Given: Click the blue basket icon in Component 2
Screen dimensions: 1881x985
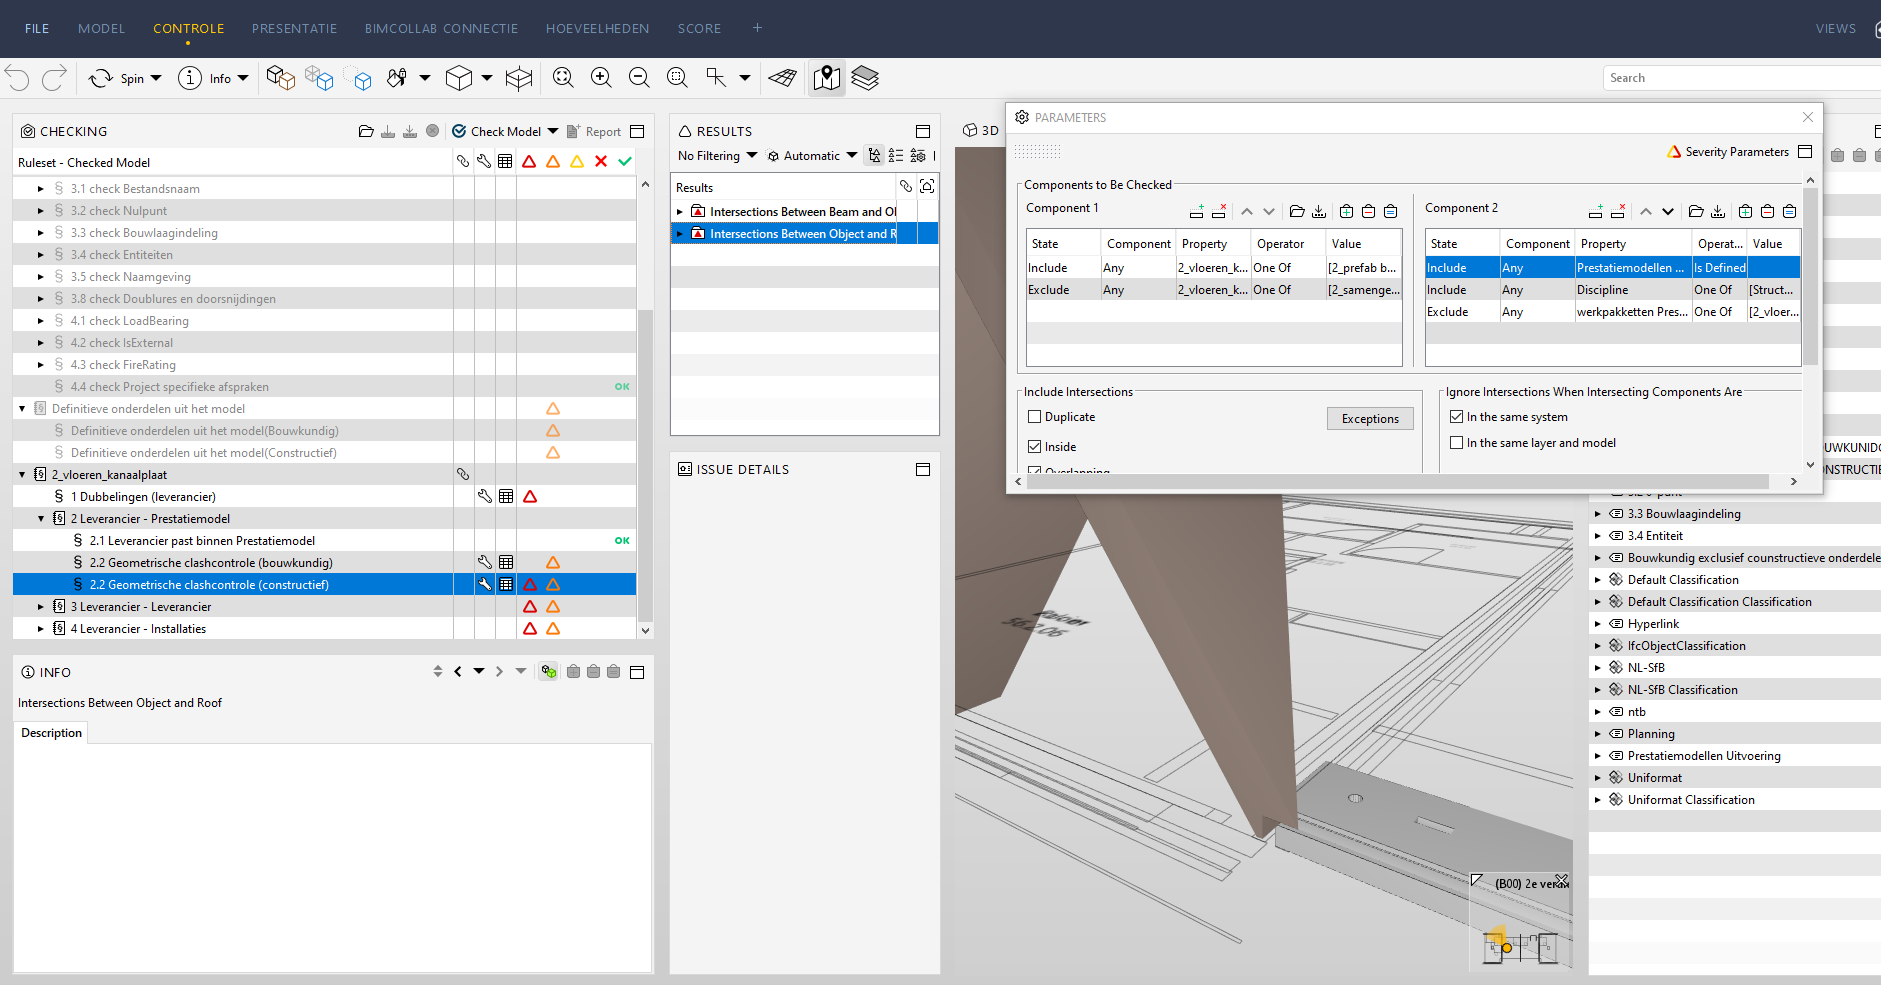Looking at the screenshot, I should point(1790,211).
